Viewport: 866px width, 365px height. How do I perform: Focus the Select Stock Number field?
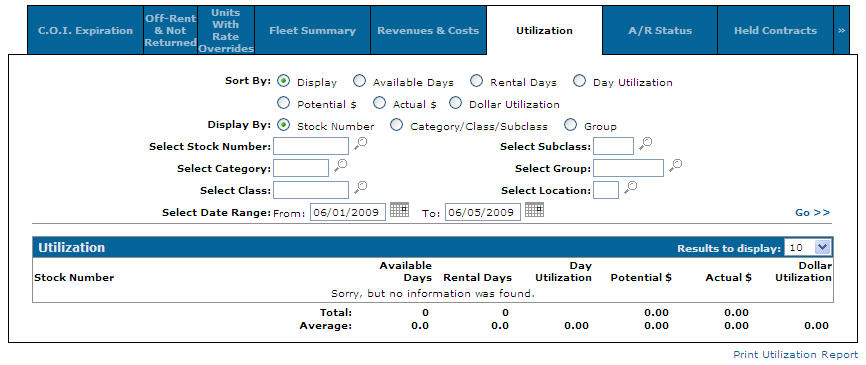pyautogui.click(x=311, y=146)
